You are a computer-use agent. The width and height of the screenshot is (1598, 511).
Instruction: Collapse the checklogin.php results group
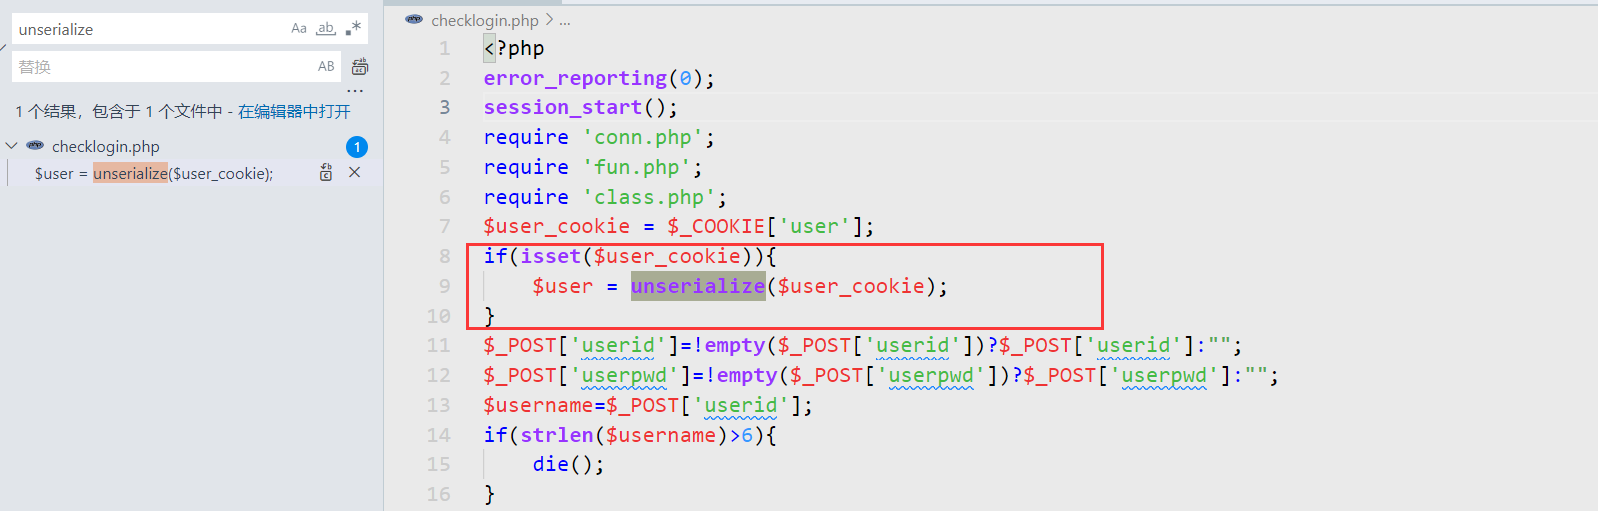coord(12,146)
